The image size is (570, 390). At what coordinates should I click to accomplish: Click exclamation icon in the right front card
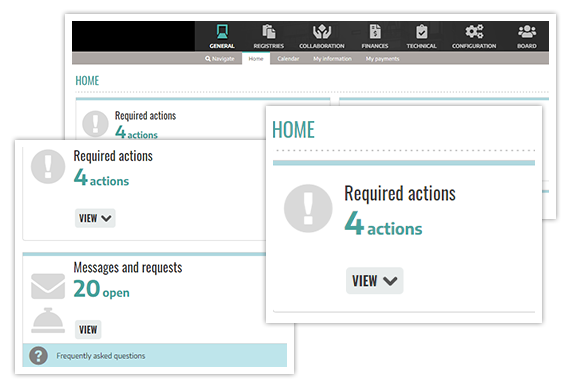(308, 208)
